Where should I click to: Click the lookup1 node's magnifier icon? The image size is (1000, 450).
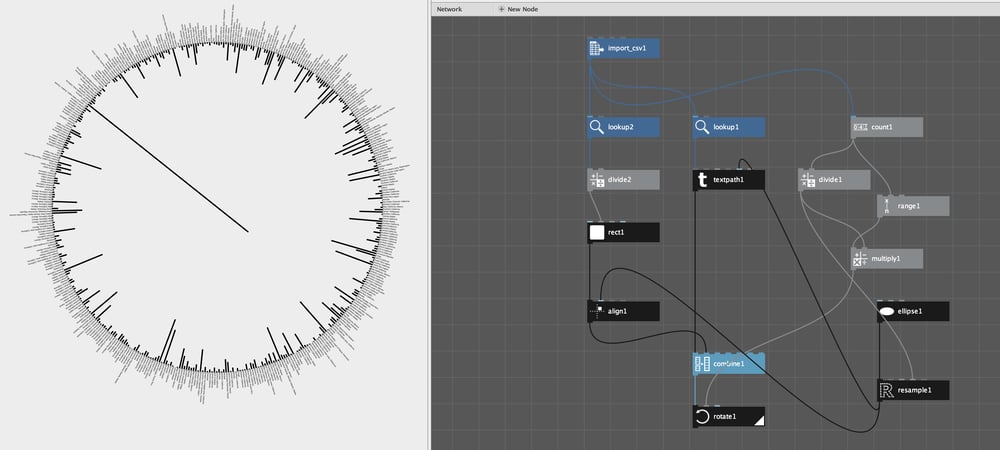[702, 127]
